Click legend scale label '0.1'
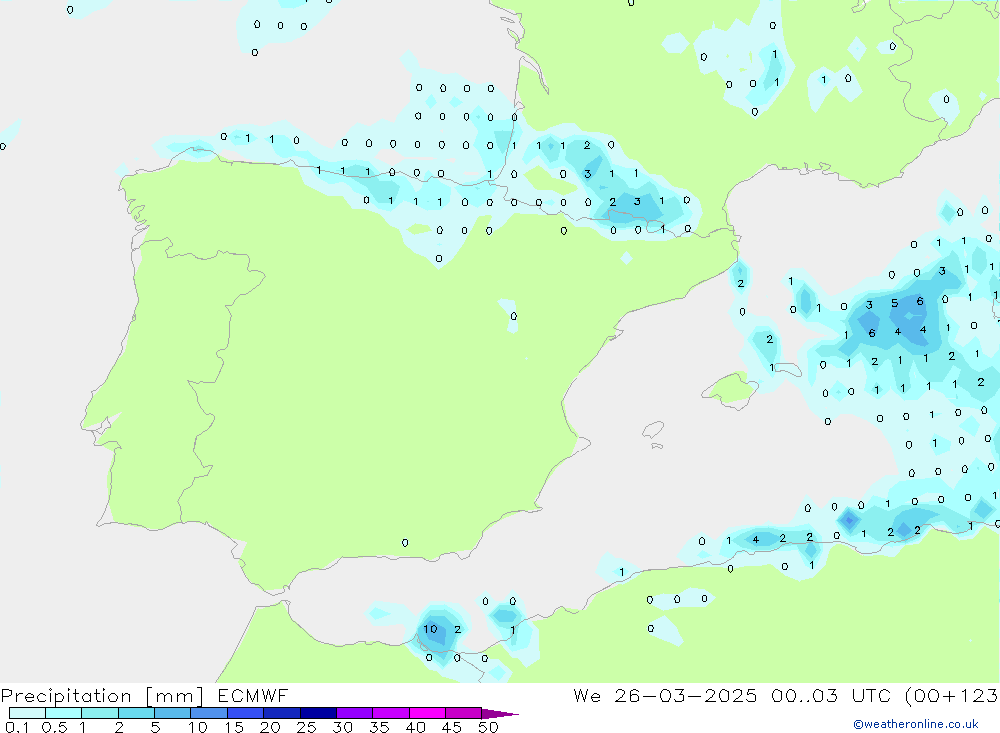The width and height of the screenshot is (1000, 733). 17,727
